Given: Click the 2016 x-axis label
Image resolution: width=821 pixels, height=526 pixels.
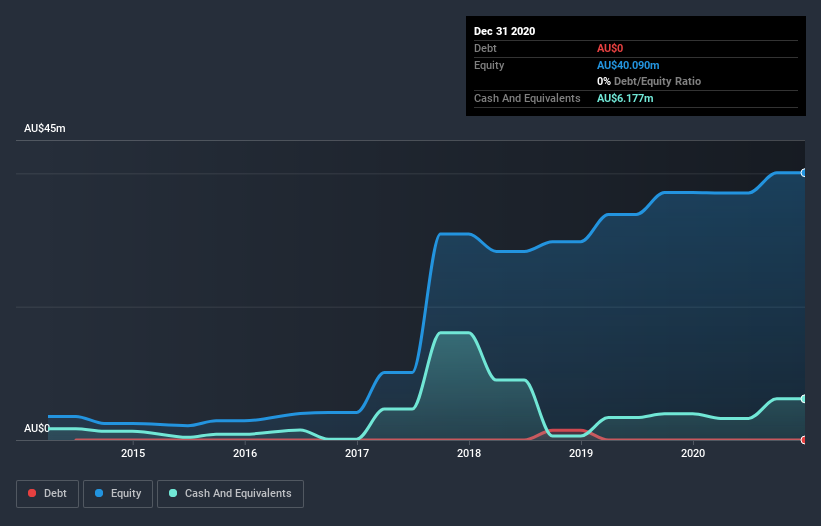Looking at the screenshot, I should pyautogui.click(x=245, y=453).
